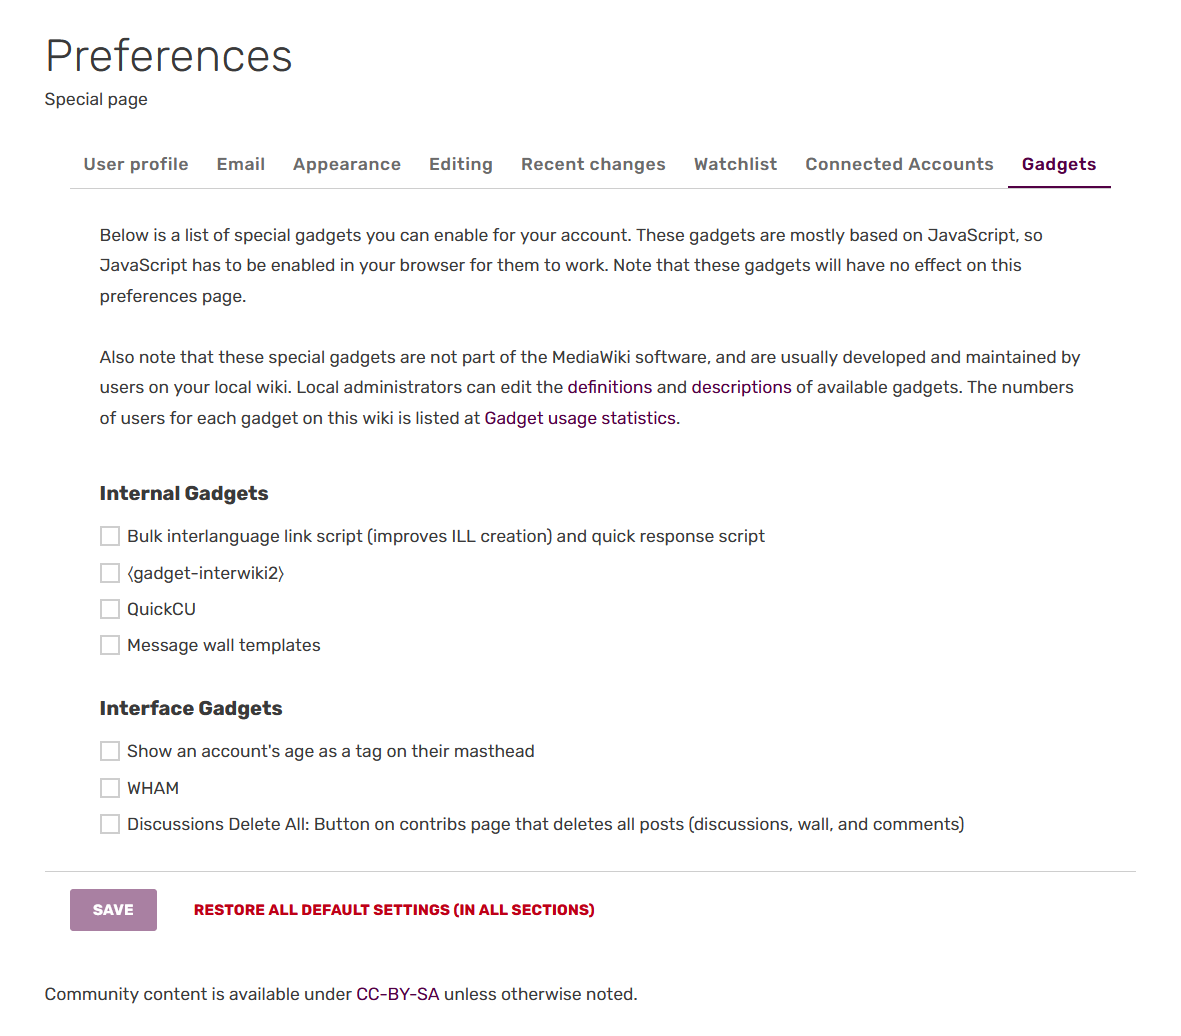Open the User profile tab

(136, 164)
